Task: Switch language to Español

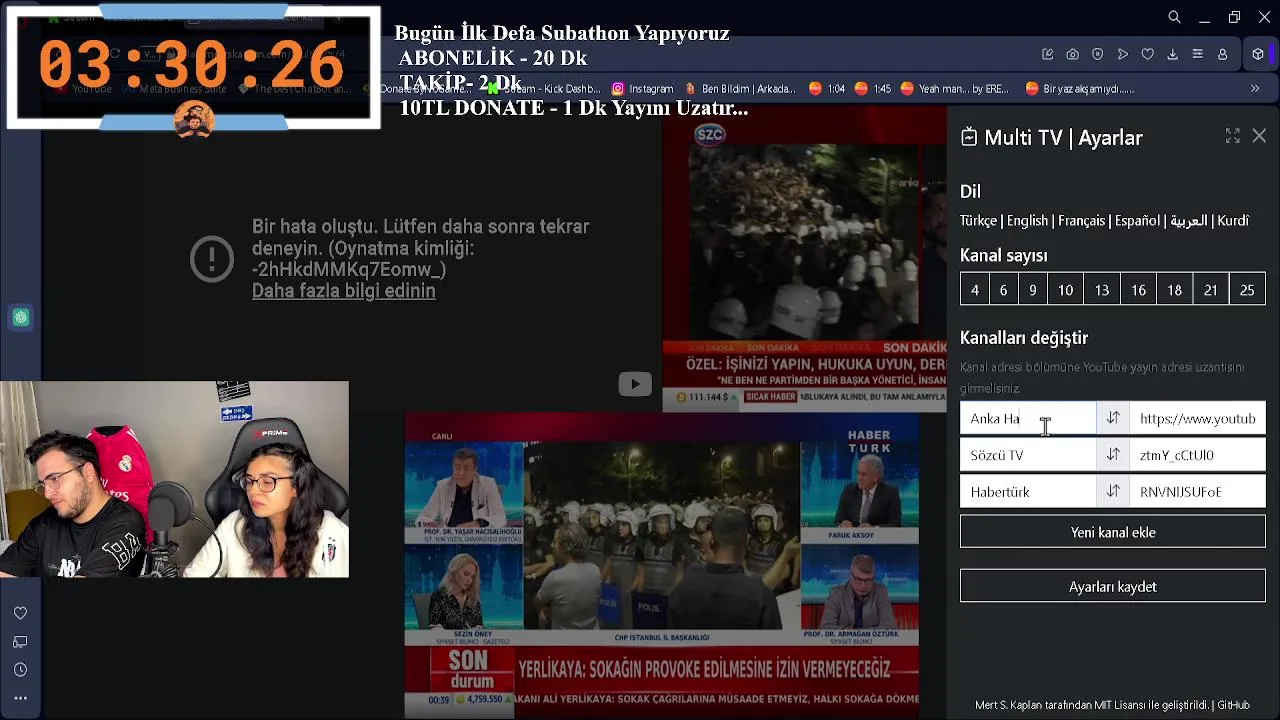Action: 1137,221
